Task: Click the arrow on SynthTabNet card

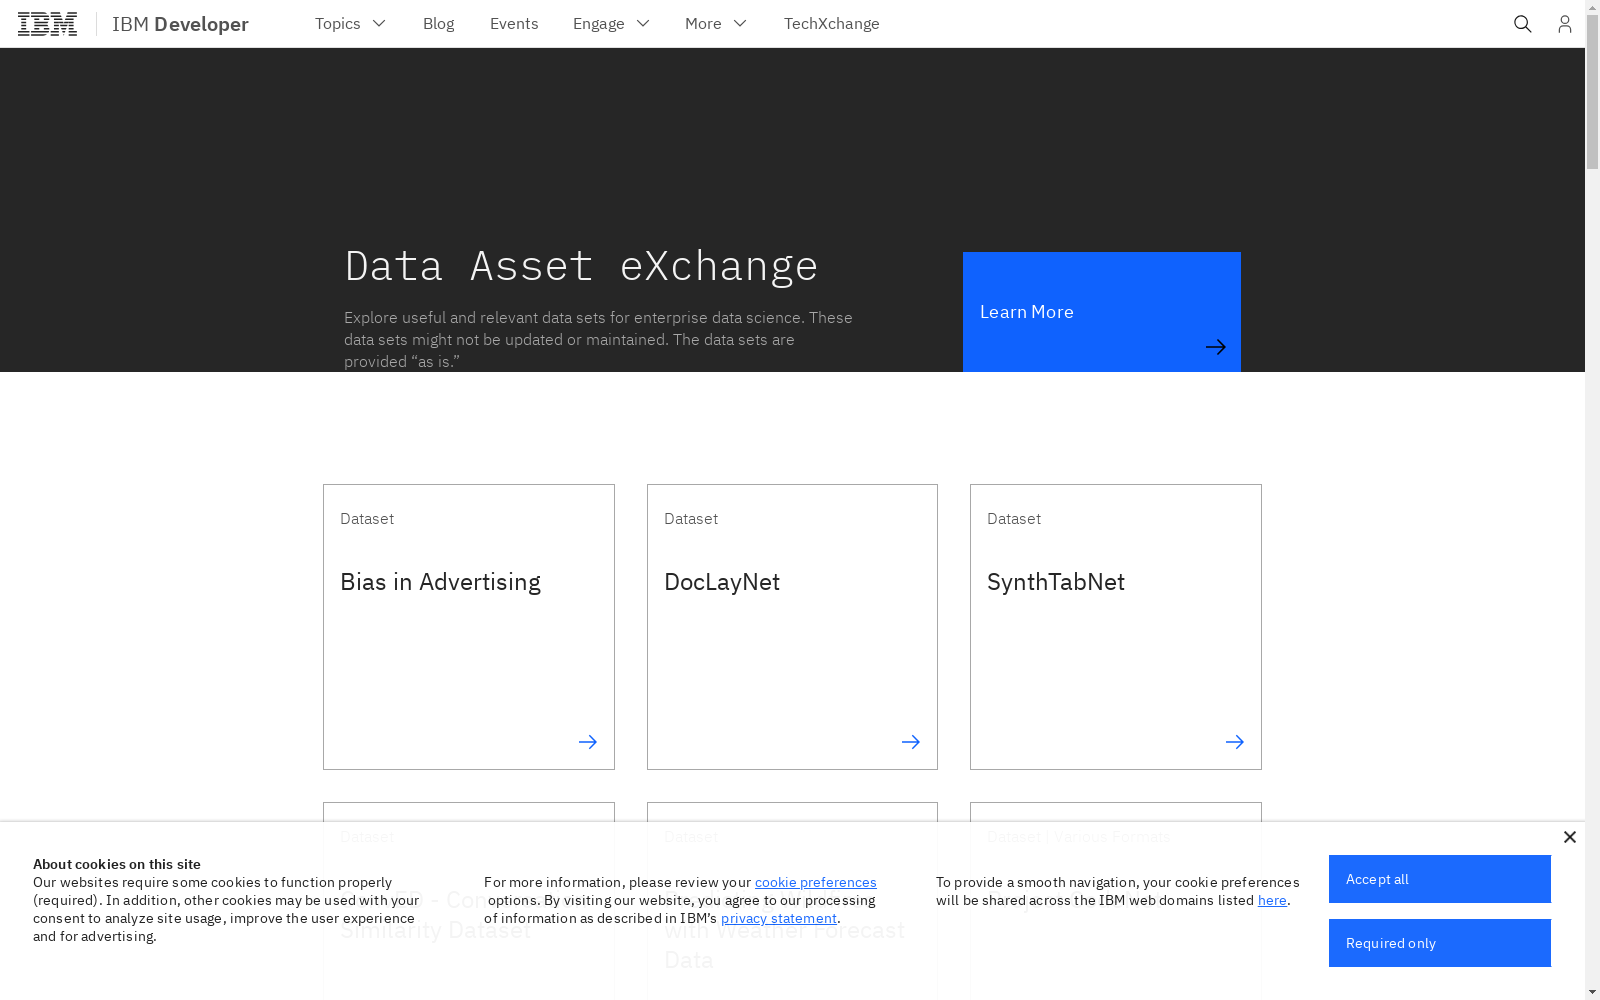Action: [1235, 742]
